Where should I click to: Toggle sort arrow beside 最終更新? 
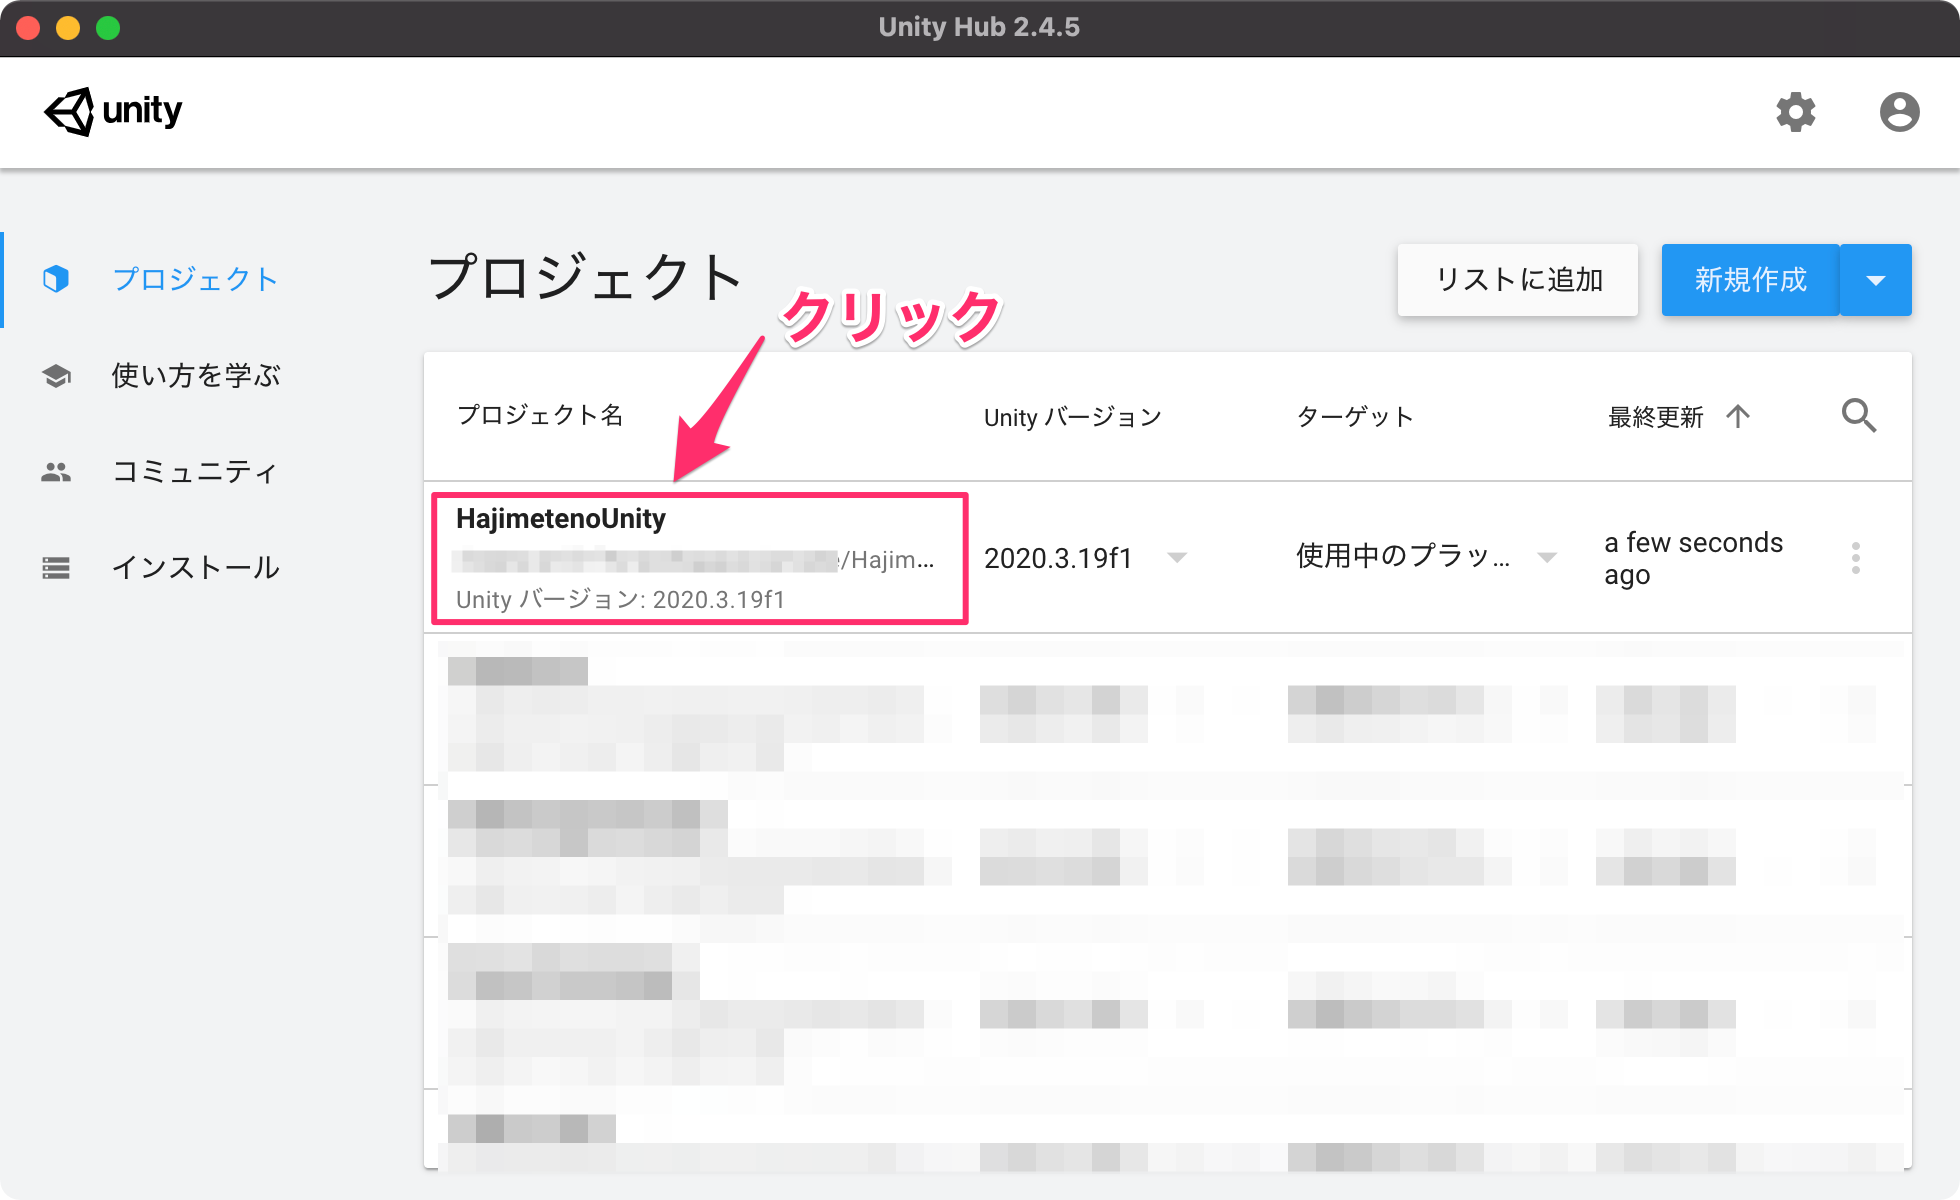[x=1738, y=416]
